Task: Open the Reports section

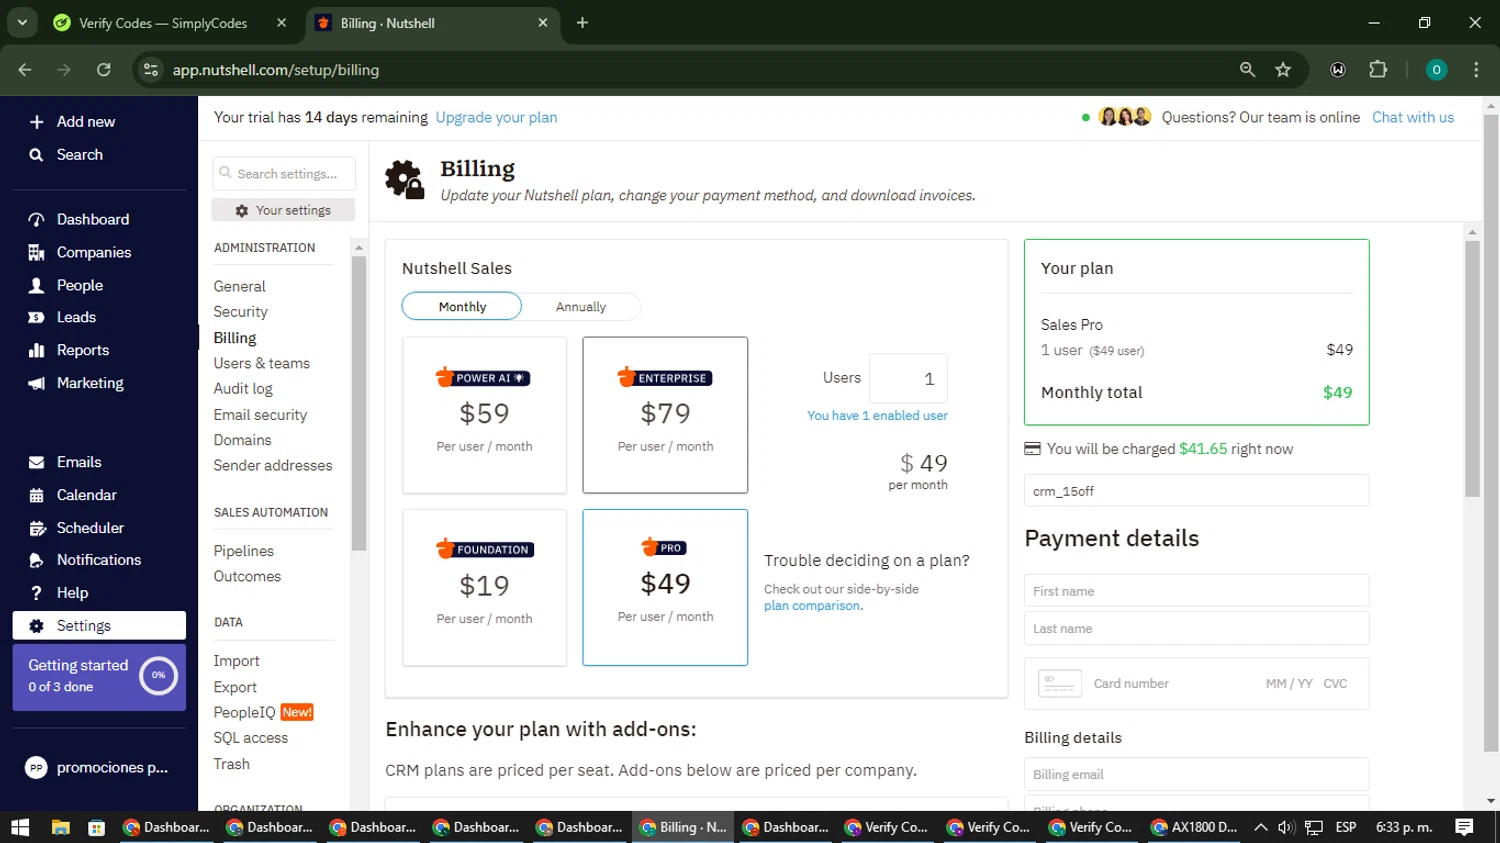Action: 82,350
